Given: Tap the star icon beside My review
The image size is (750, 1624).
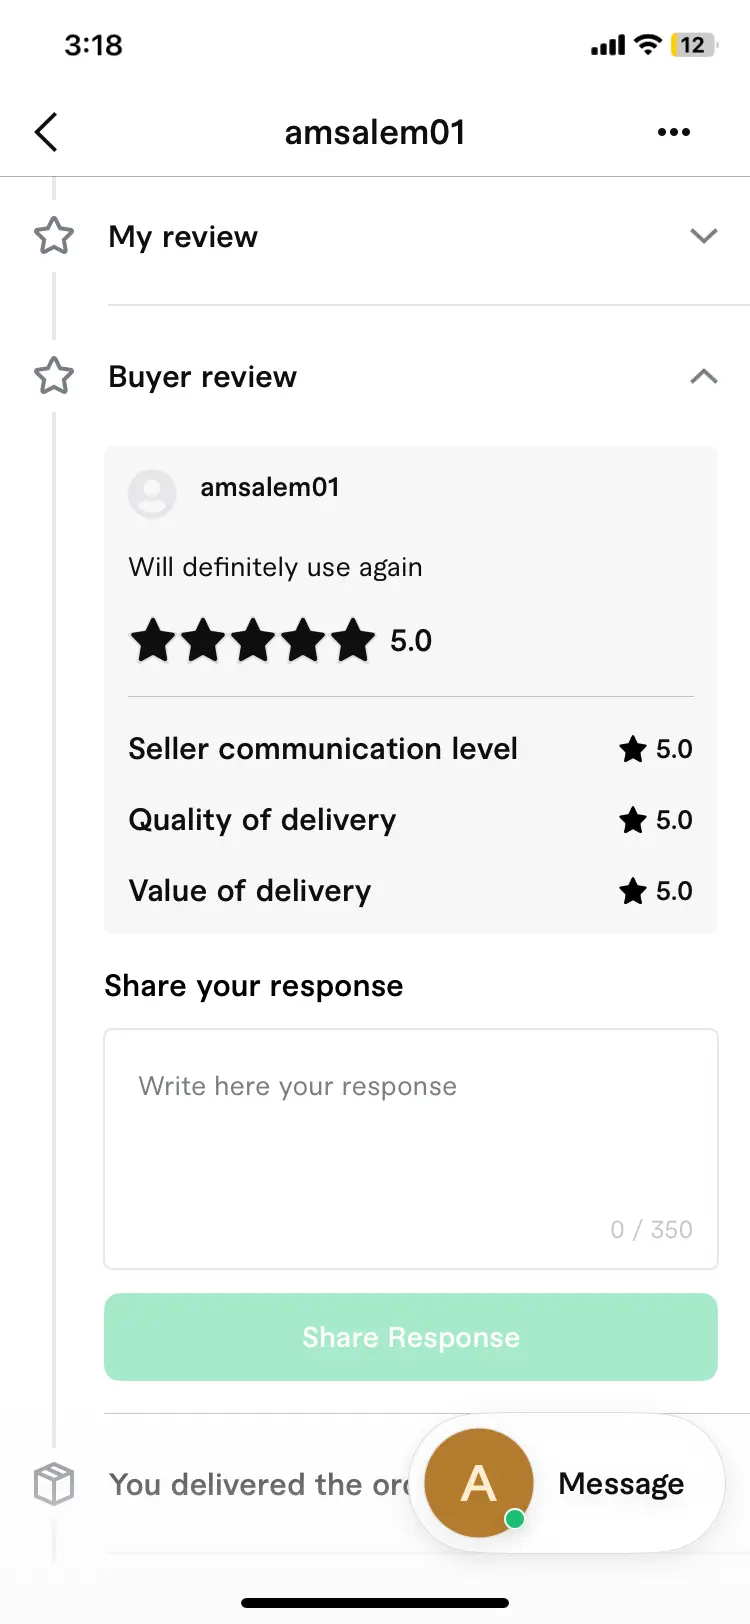Looking at the screenshot, I should [54, 237].
